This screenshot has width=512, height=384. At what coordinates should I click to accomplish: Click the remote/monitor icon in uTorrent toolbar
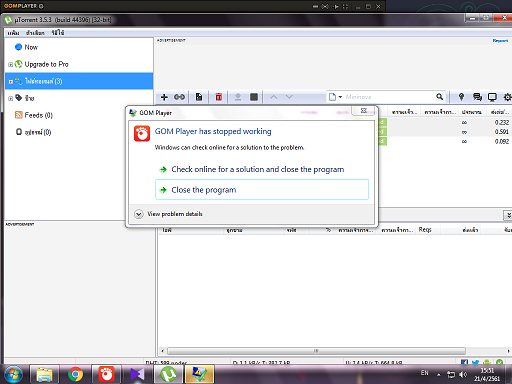point(492,97)
